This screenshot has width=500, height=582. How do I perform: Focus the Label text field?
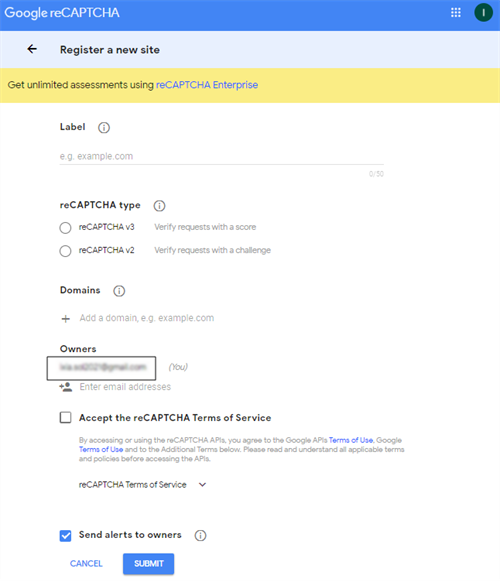click(x=222, y=156)
